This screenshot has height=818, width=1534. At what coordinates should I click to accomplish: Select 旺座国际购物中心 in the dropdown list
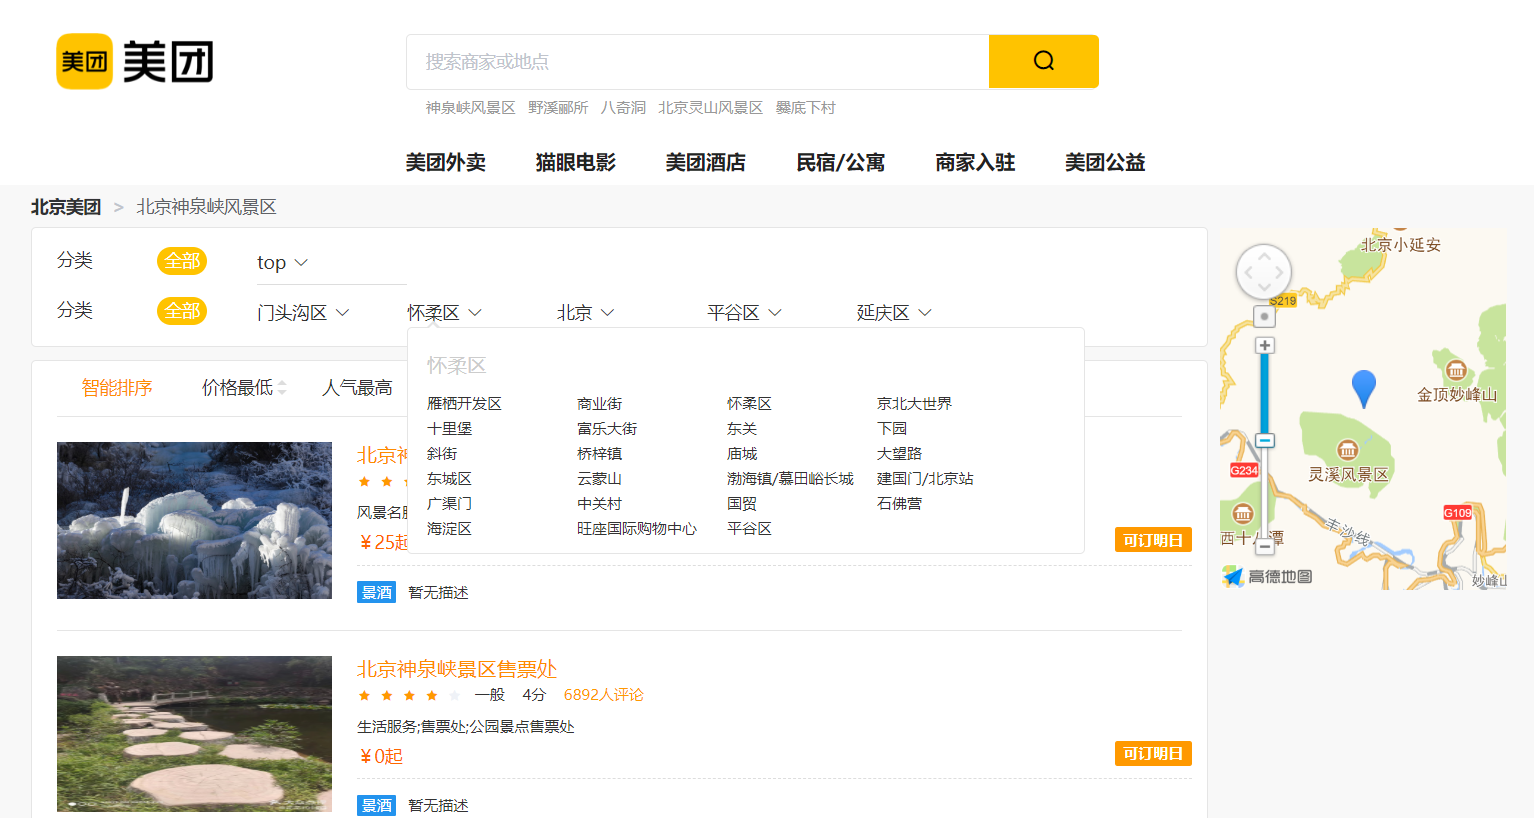pos(637,528)
